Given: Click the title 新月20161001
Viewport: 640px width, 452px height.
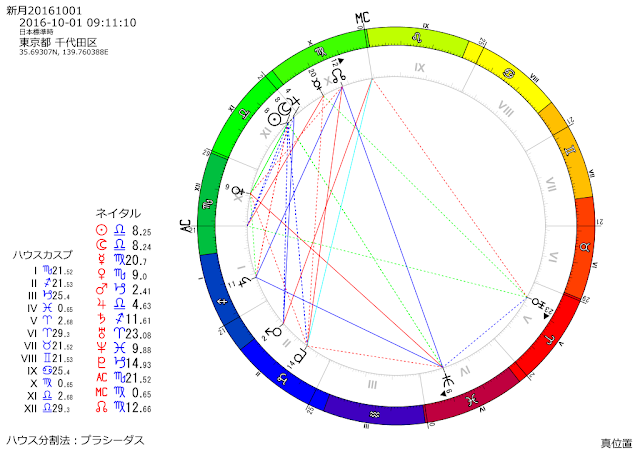Looking at the screenshot, I should click(x=44, y=10).
